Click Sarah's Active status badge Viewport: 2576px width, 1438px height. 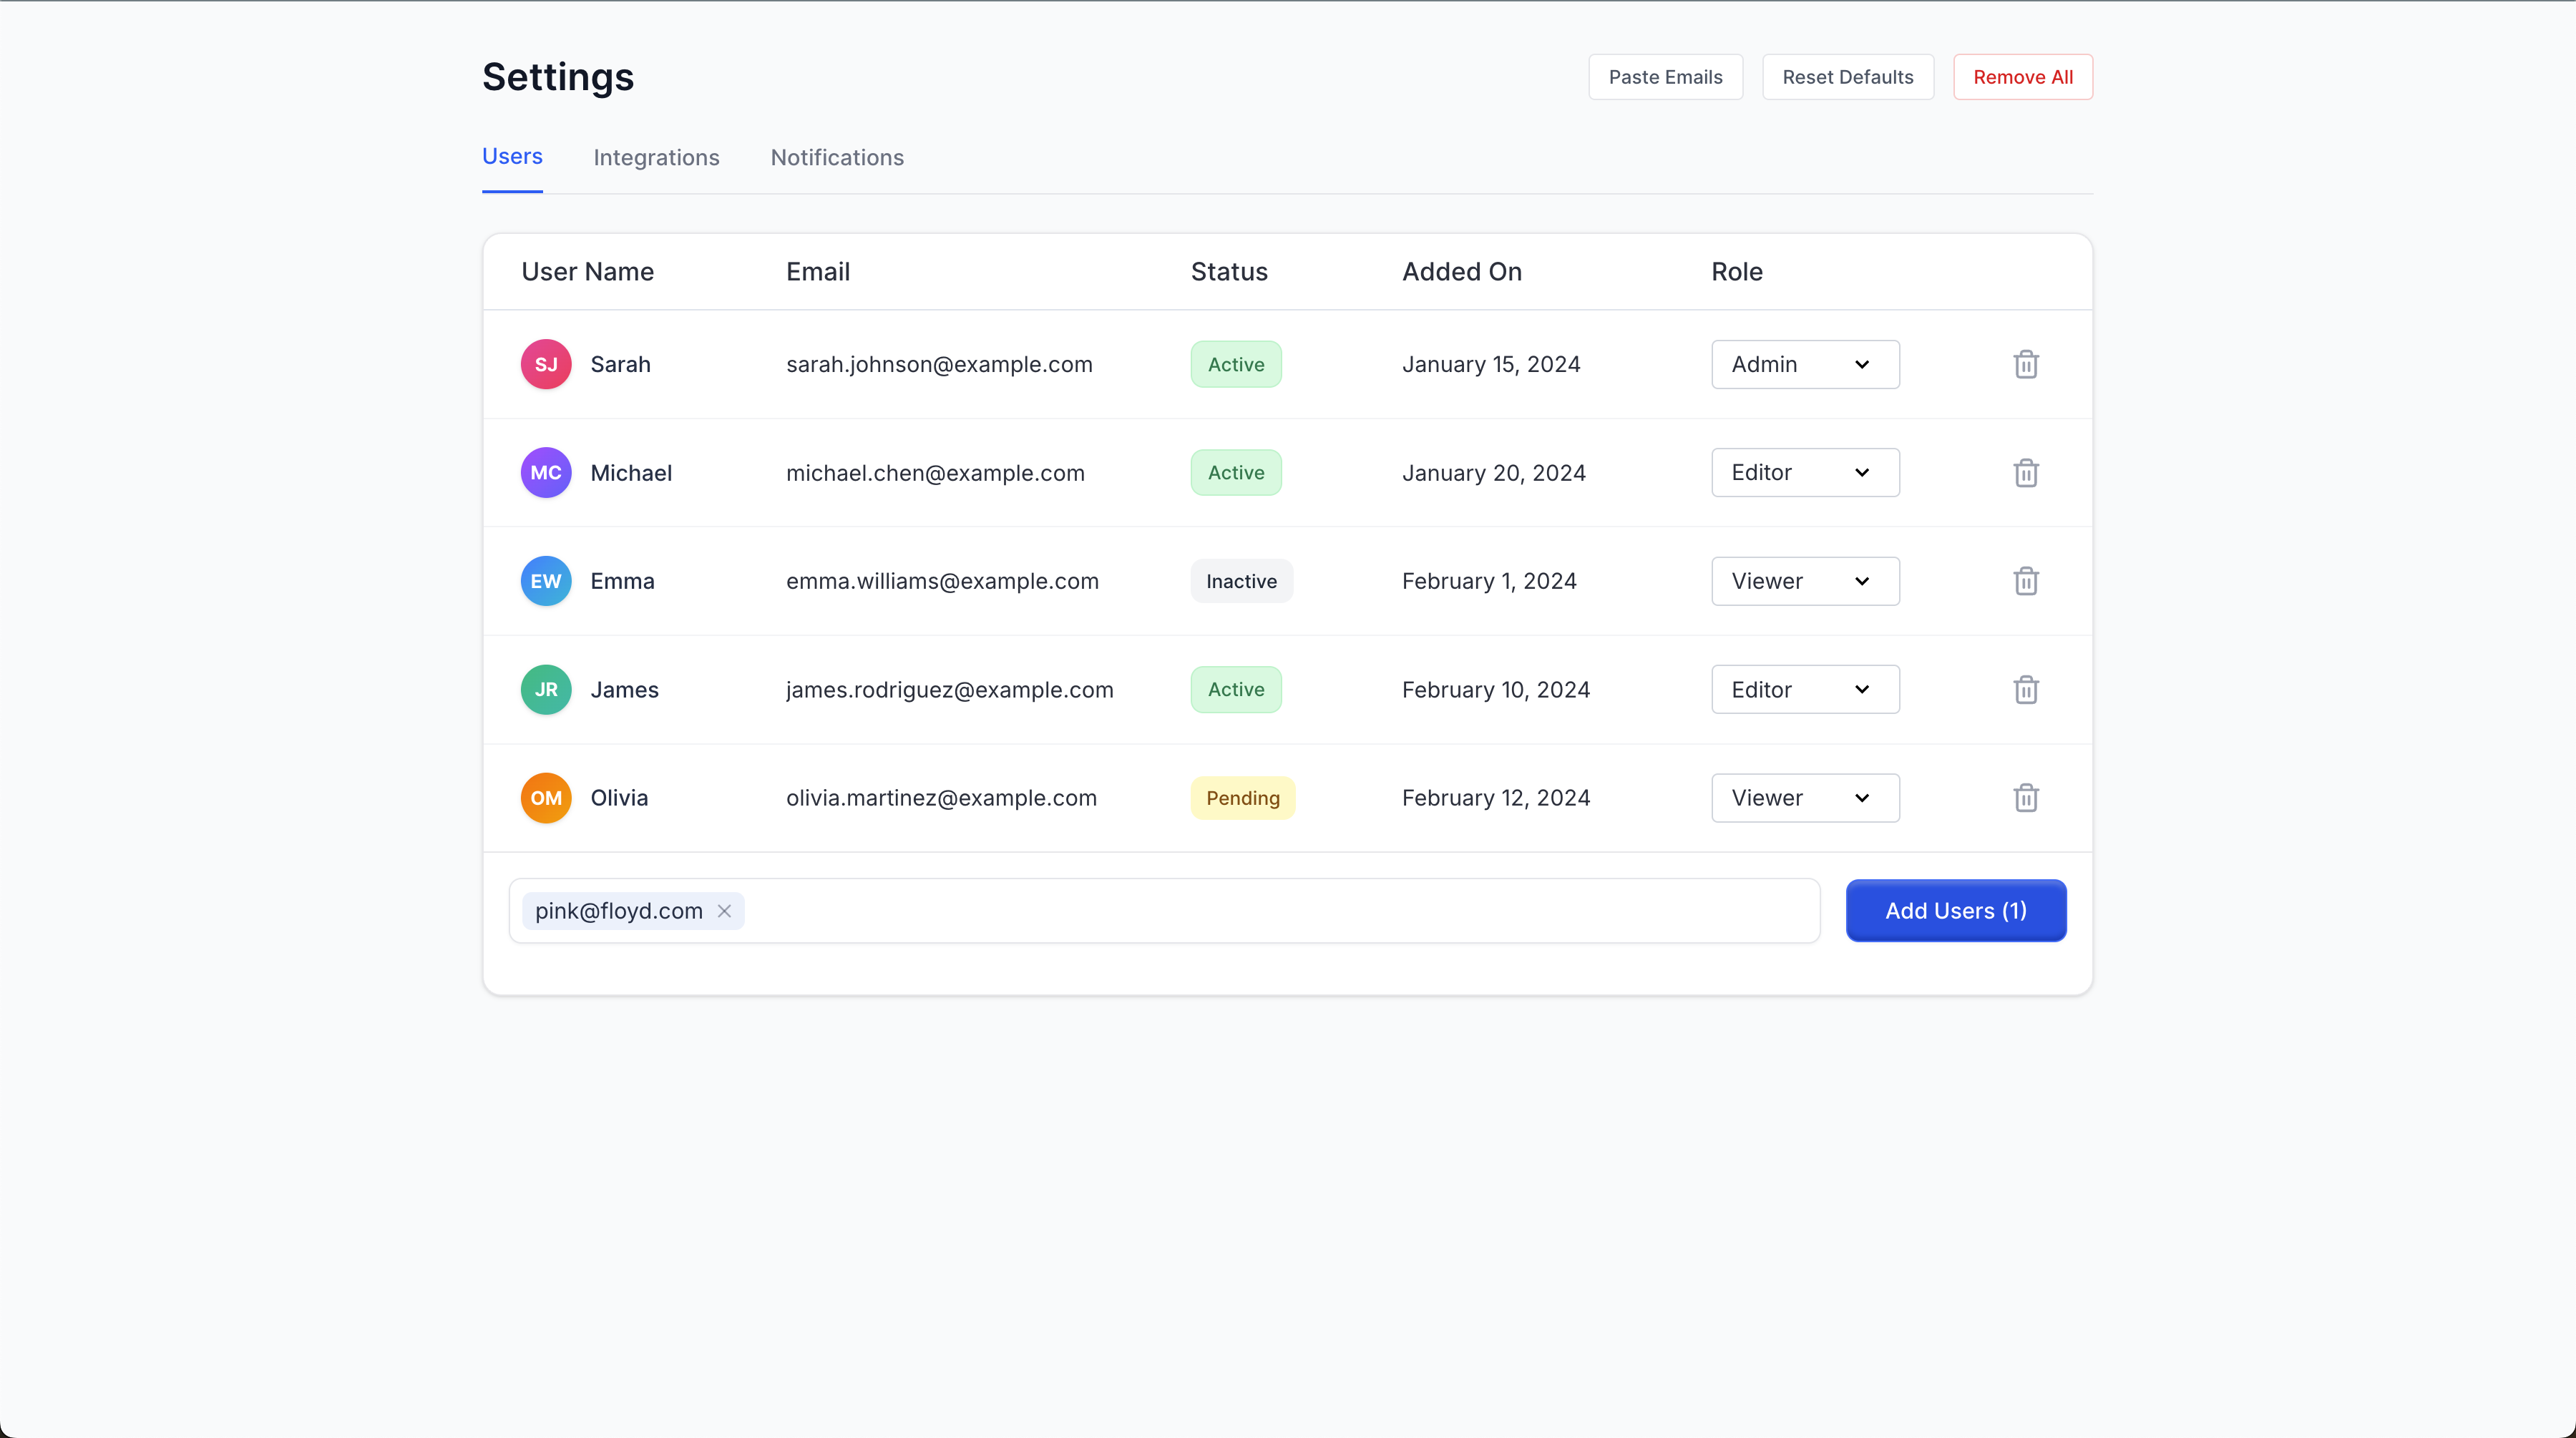[1235, 364]
